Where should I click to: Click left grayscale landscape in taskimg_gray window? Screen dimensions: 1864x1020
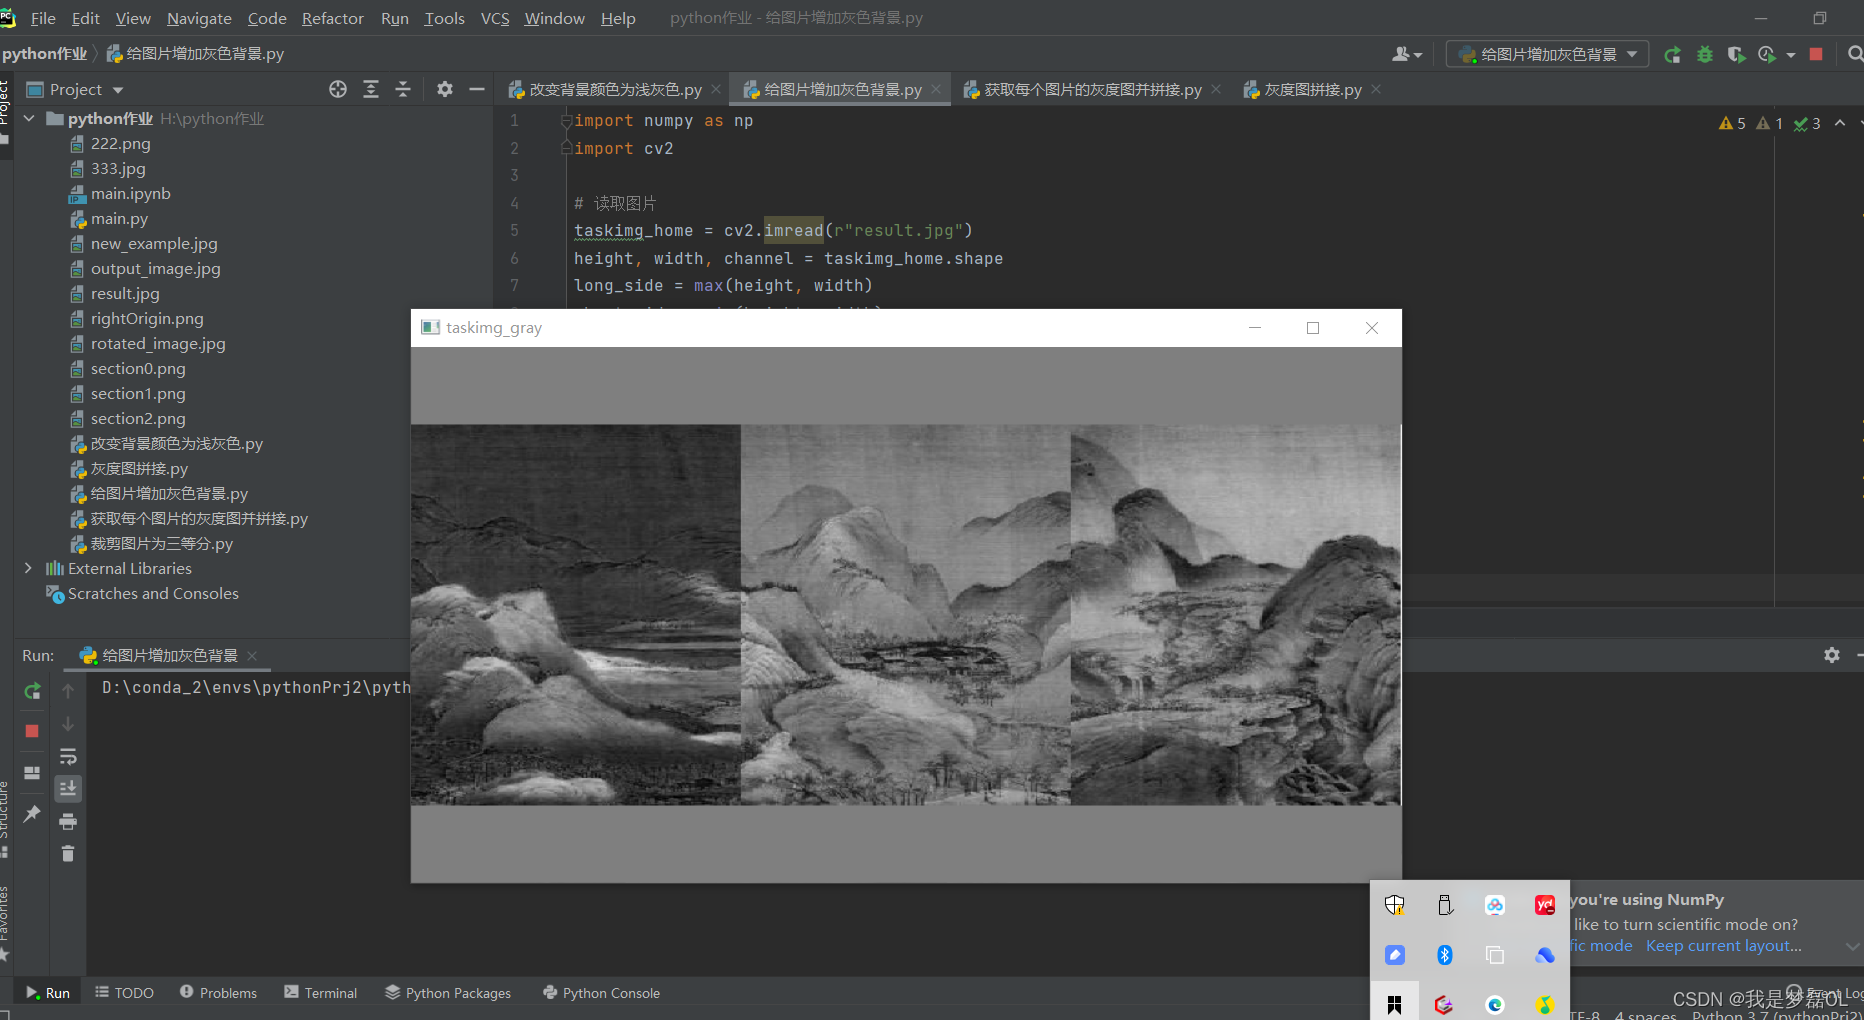tap(576, 615)
